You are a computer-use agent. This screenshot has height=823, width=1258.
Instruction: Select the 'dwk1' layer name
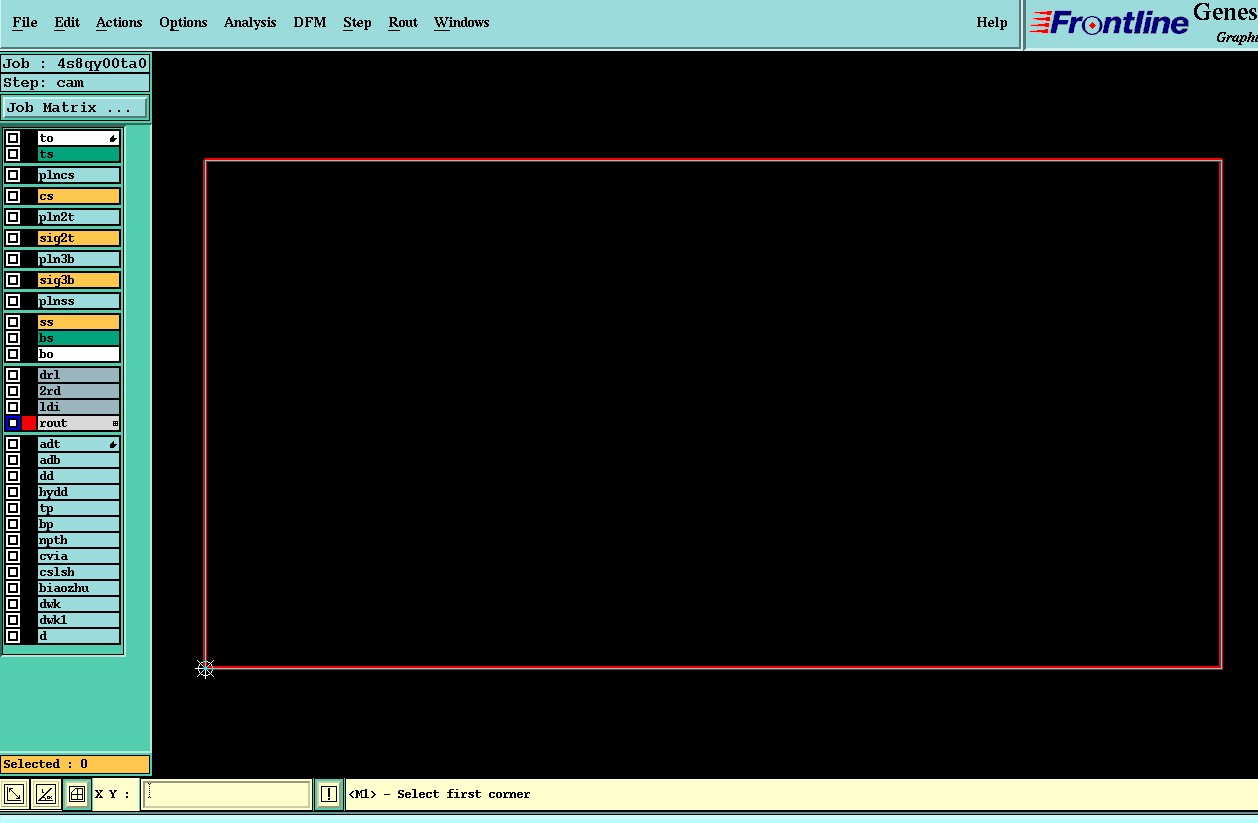coord(79,620)
